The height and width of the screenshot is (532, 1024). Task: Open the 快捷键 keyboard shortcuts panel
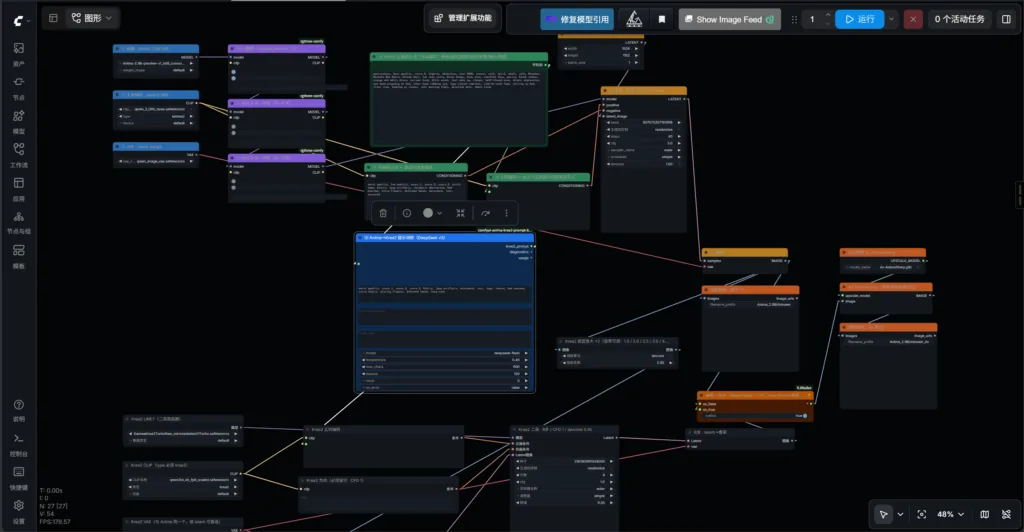18,478
